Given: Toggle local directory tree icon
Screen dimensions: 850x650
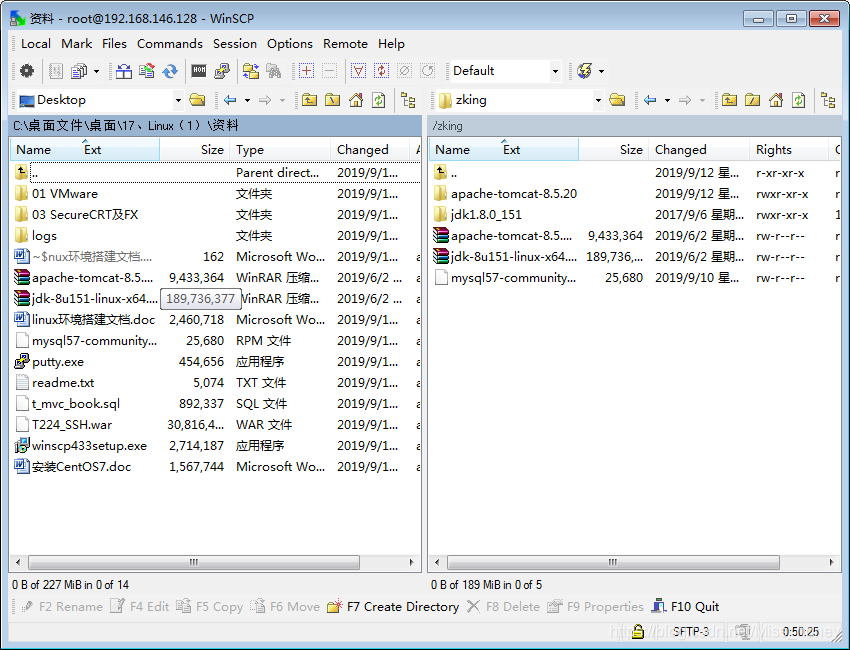Looking at the screenshot, I should [x=408, y=100].
